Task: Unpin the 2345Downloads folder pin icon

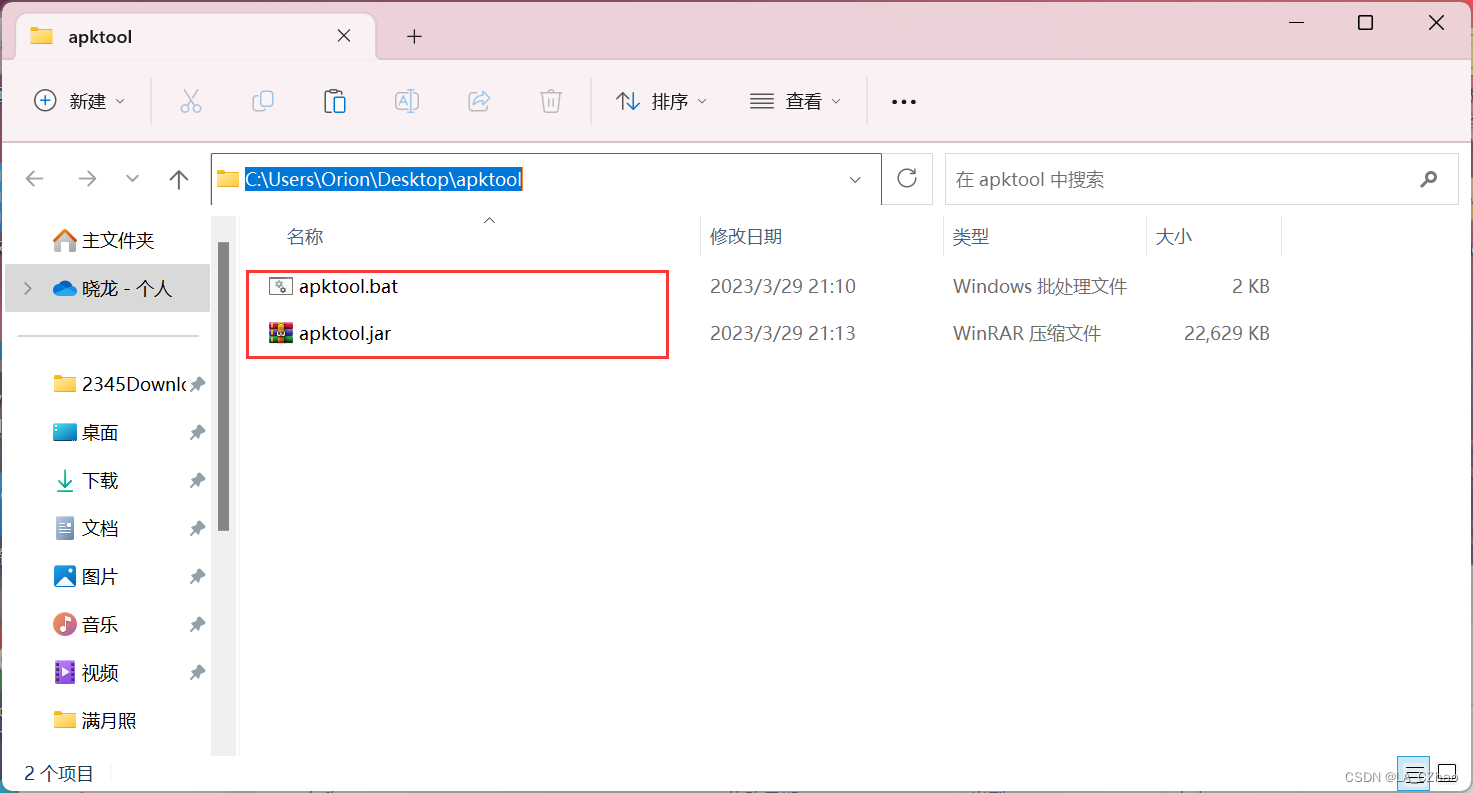Action: click(x=198, y=384)
